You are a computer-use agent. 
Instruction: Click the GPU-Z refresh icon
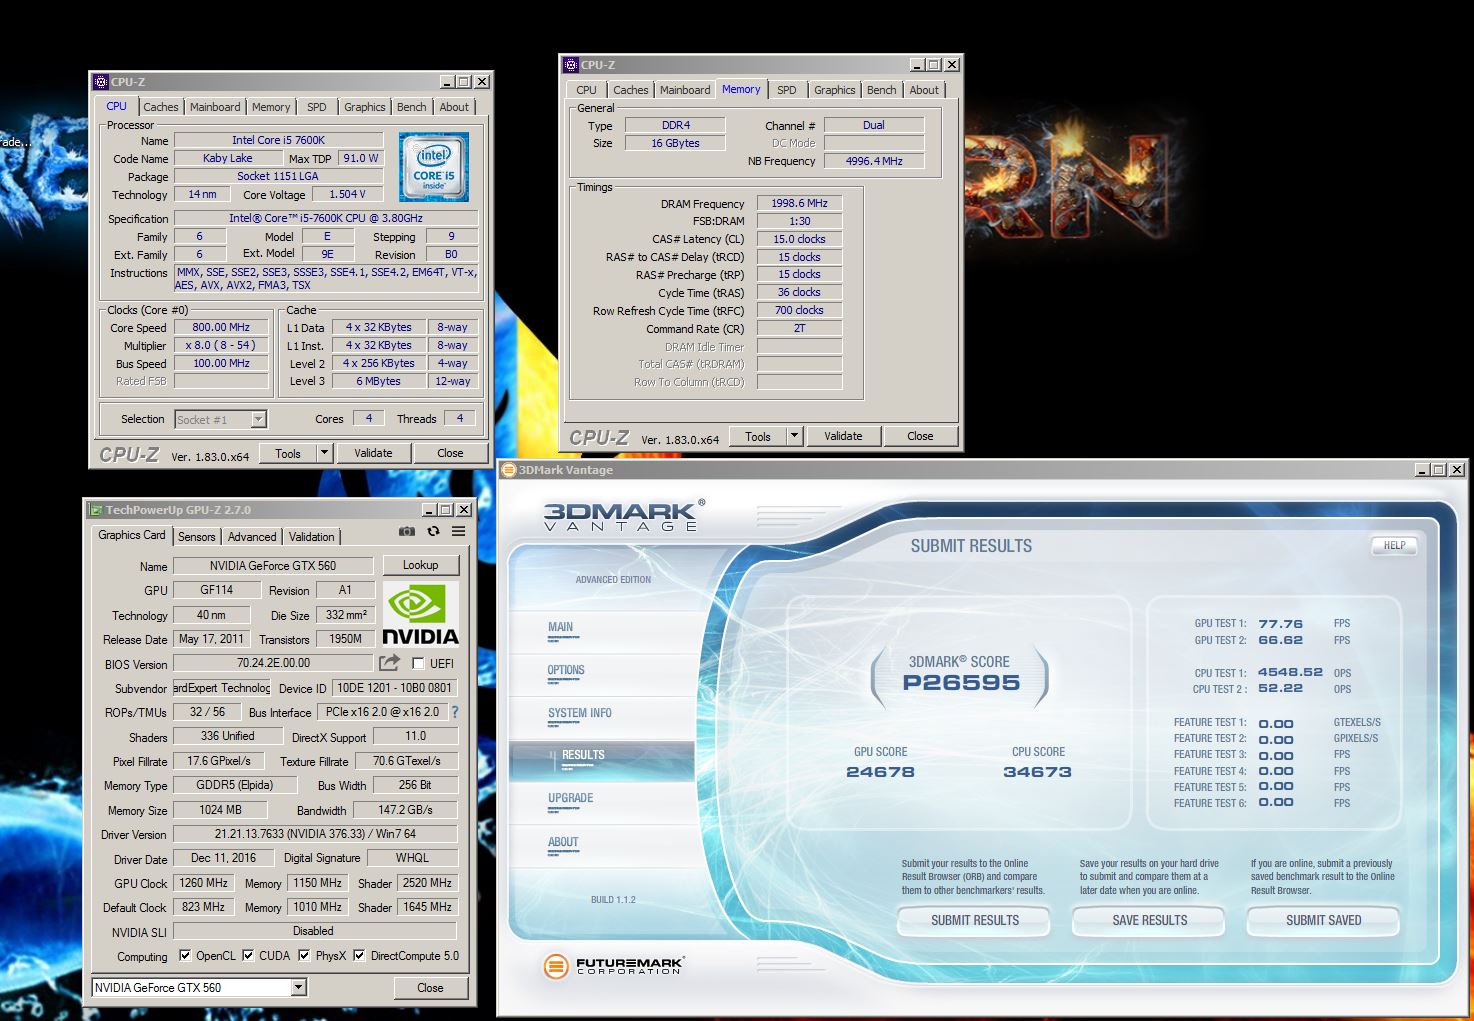click(x=433, y=532)
